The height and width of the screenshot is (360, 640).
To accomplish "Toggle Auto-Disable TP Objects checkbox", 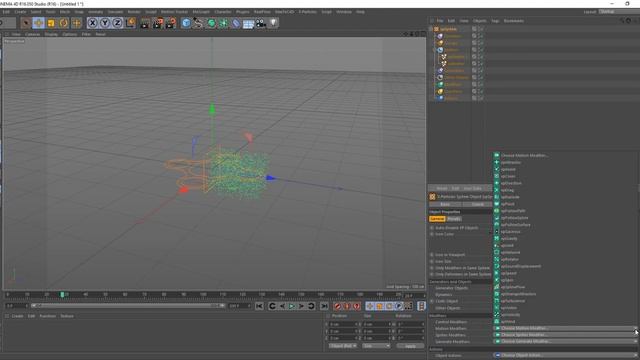I will 432,228.
